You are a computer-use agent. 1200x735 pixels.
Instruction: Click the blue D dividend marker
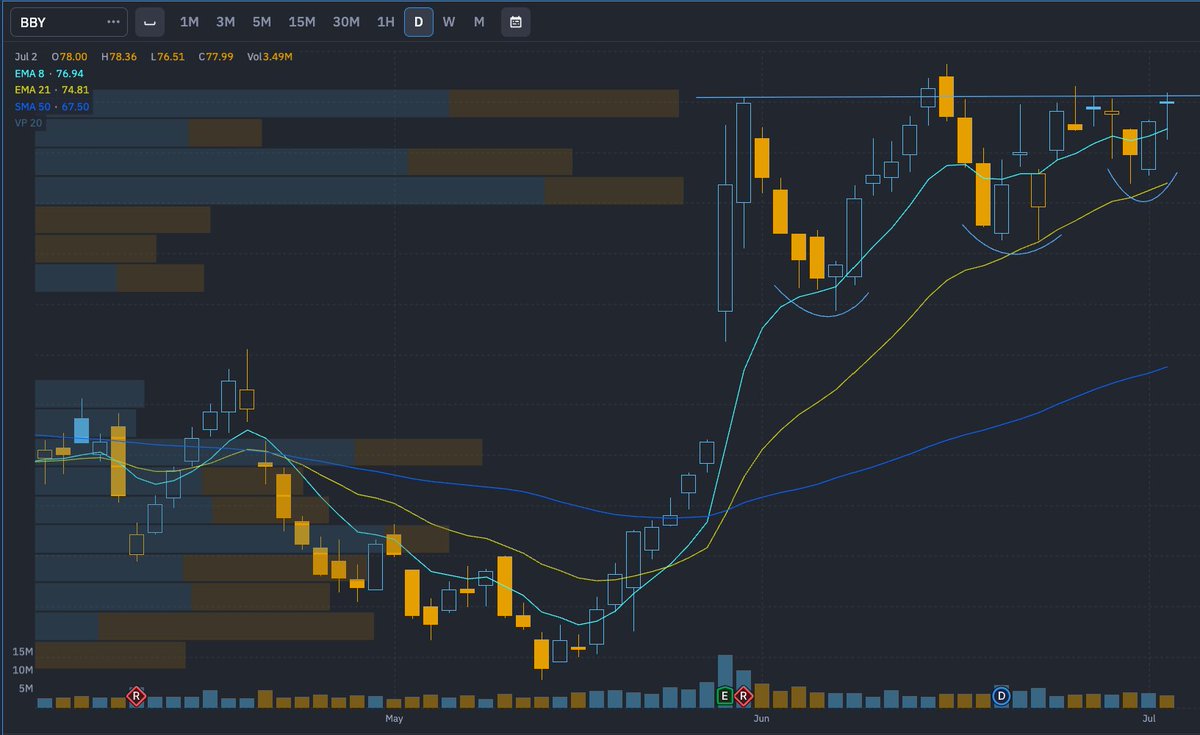[x=1001, y=695]
